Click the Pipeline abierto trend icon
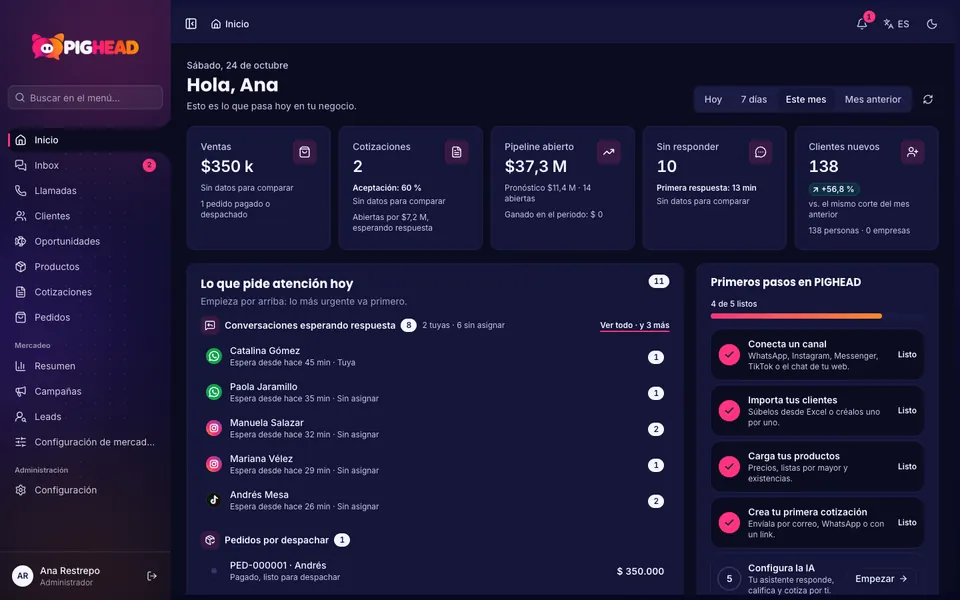 (609, 152)
